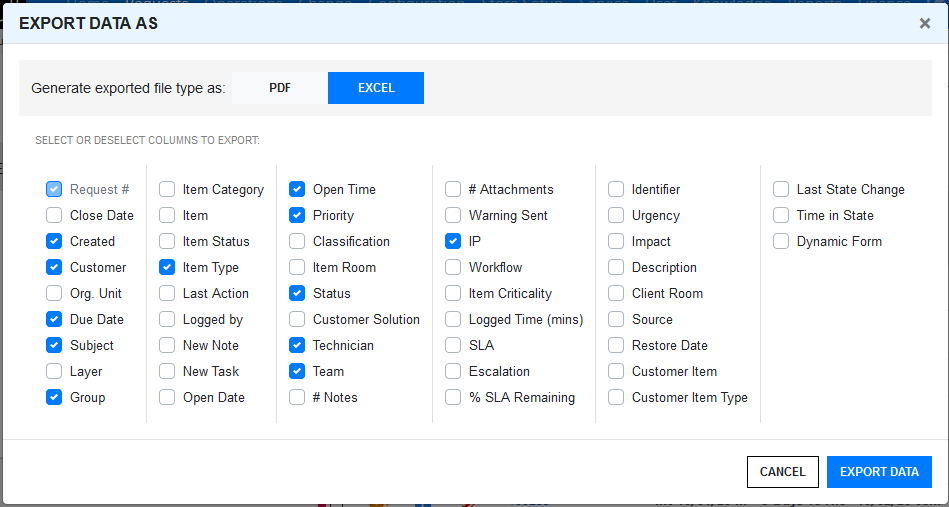Choose EXCEL export file type

376,88
